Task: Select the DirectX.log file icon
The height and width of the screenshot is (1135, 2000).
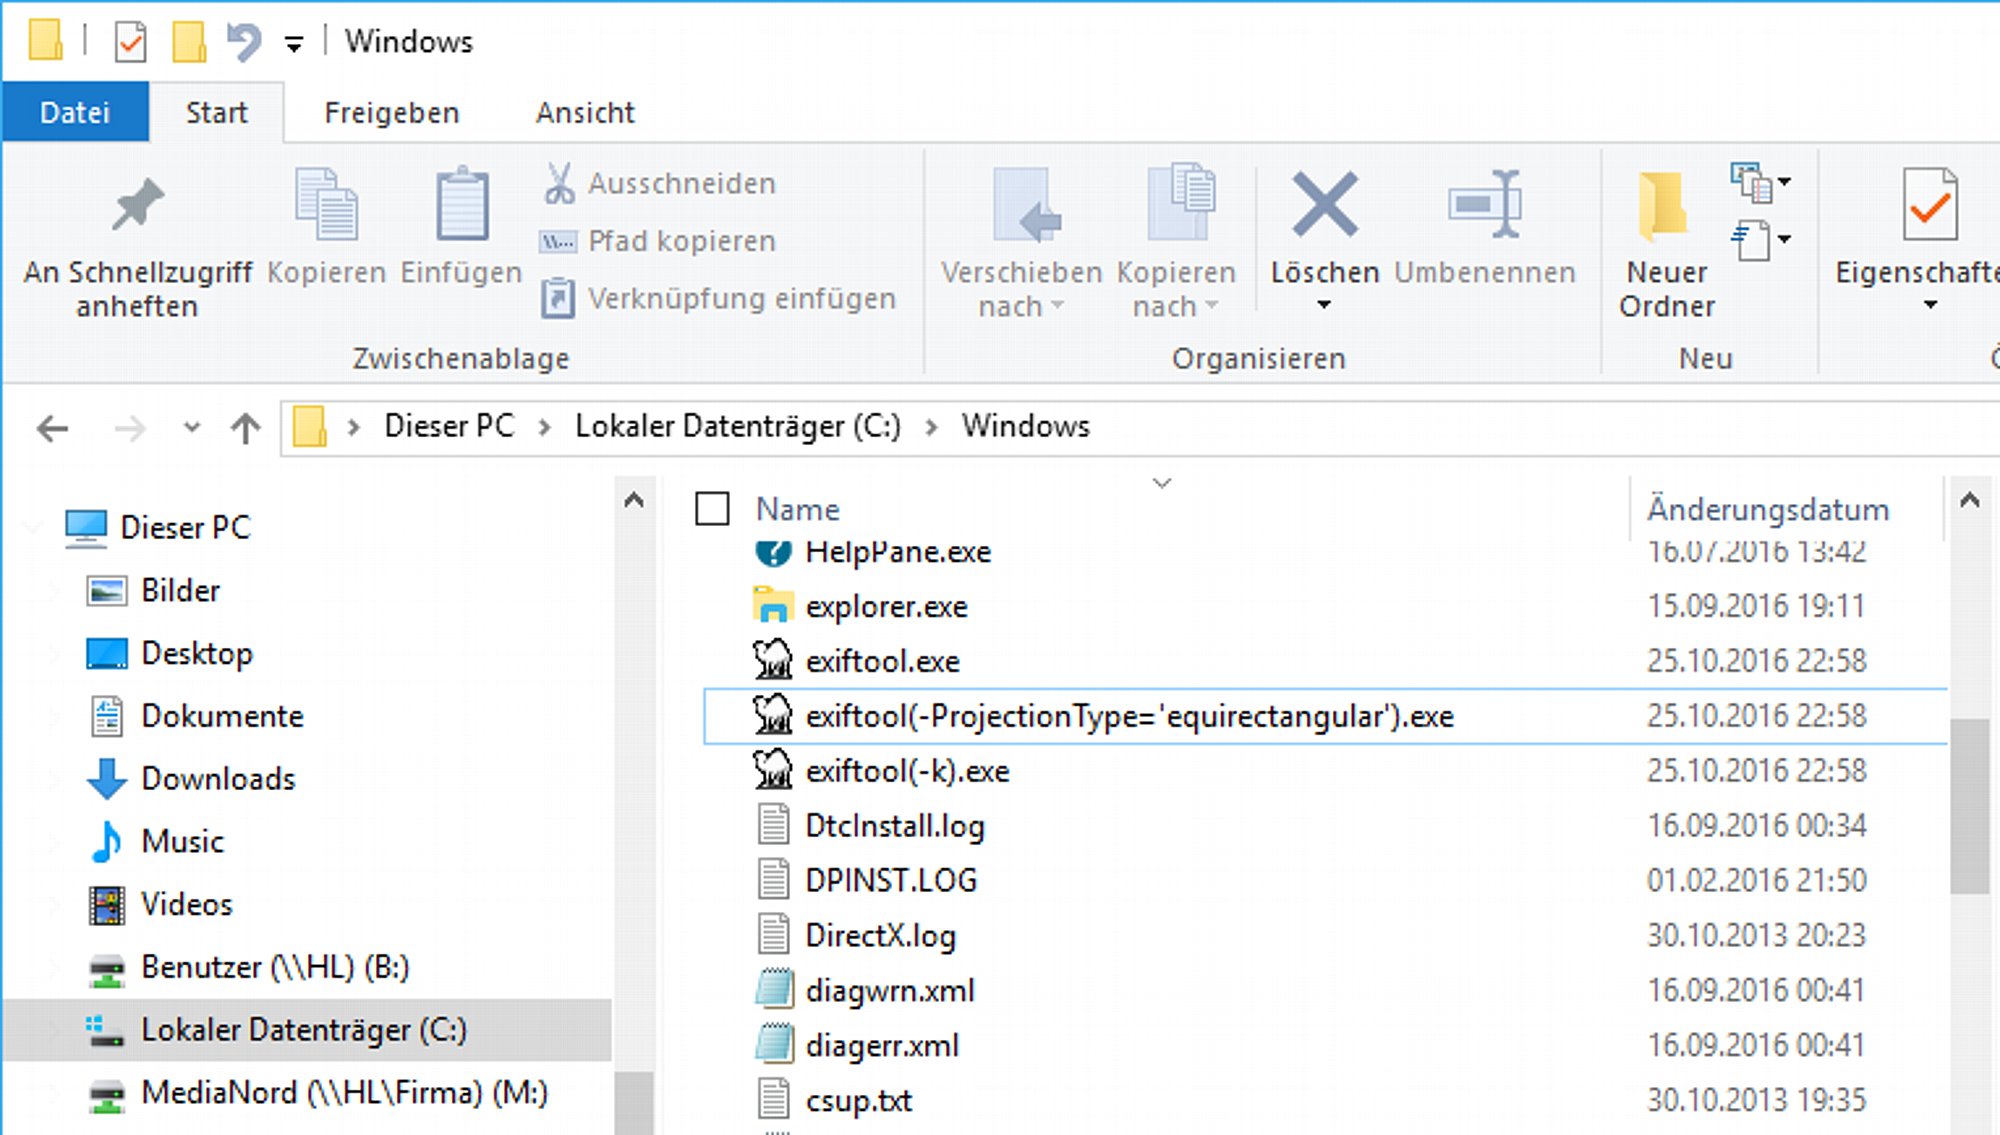Action: (772, 936)
